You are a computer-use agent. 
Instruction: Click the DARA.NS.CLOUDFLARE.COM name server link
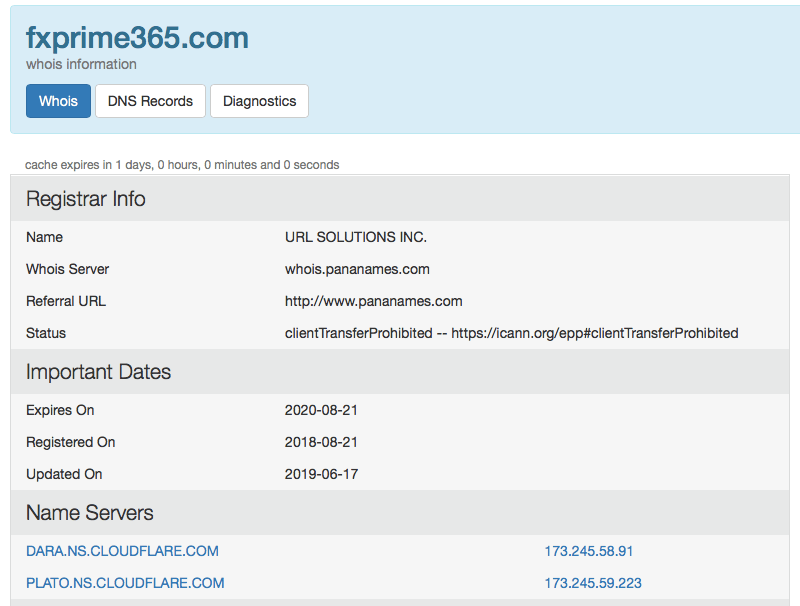[122, 551]
